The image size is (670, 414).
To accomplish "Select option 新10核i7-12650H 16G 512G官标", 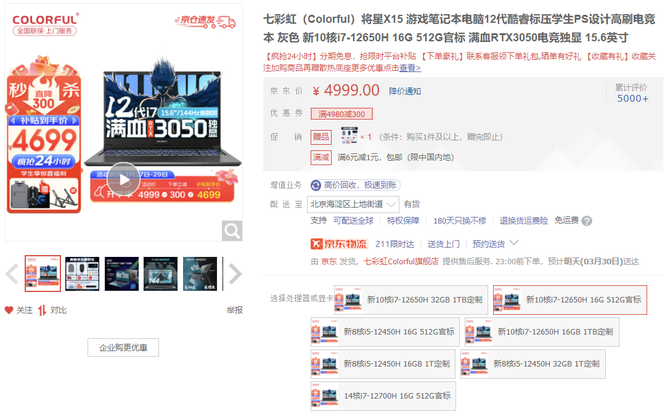I will [570, 300].
